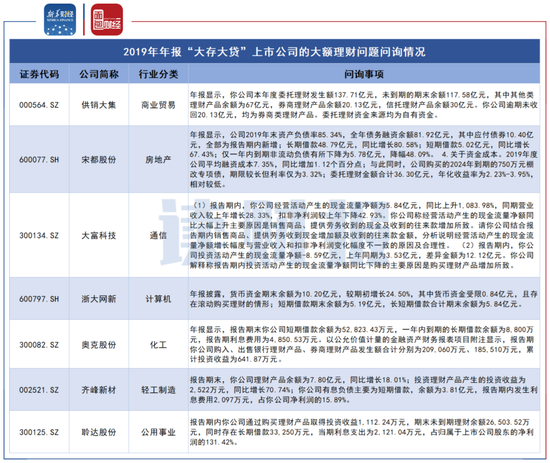Click industry cell 计算机

158,299
